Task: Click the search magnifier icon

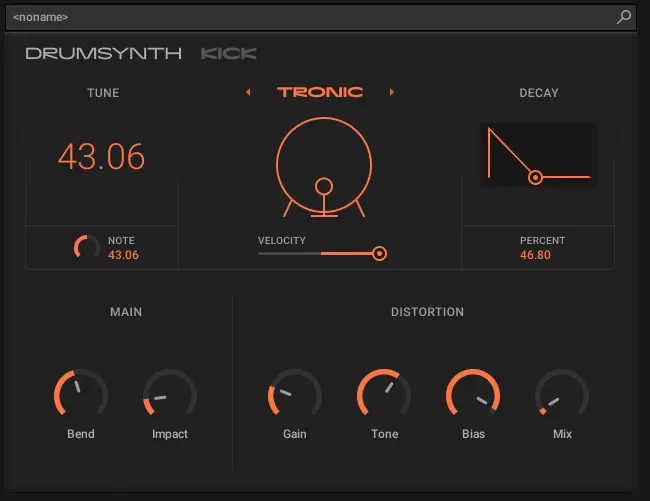Action: point(624,17)
